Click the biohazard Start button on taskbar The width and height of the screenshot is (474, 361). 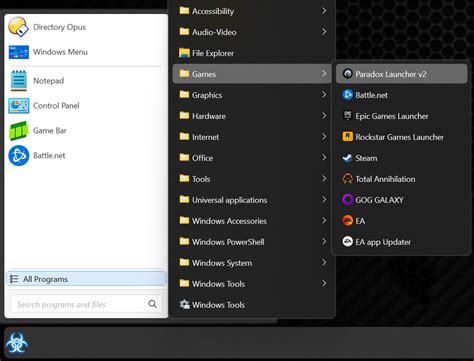pyautogui.click(x=17, y=343)
